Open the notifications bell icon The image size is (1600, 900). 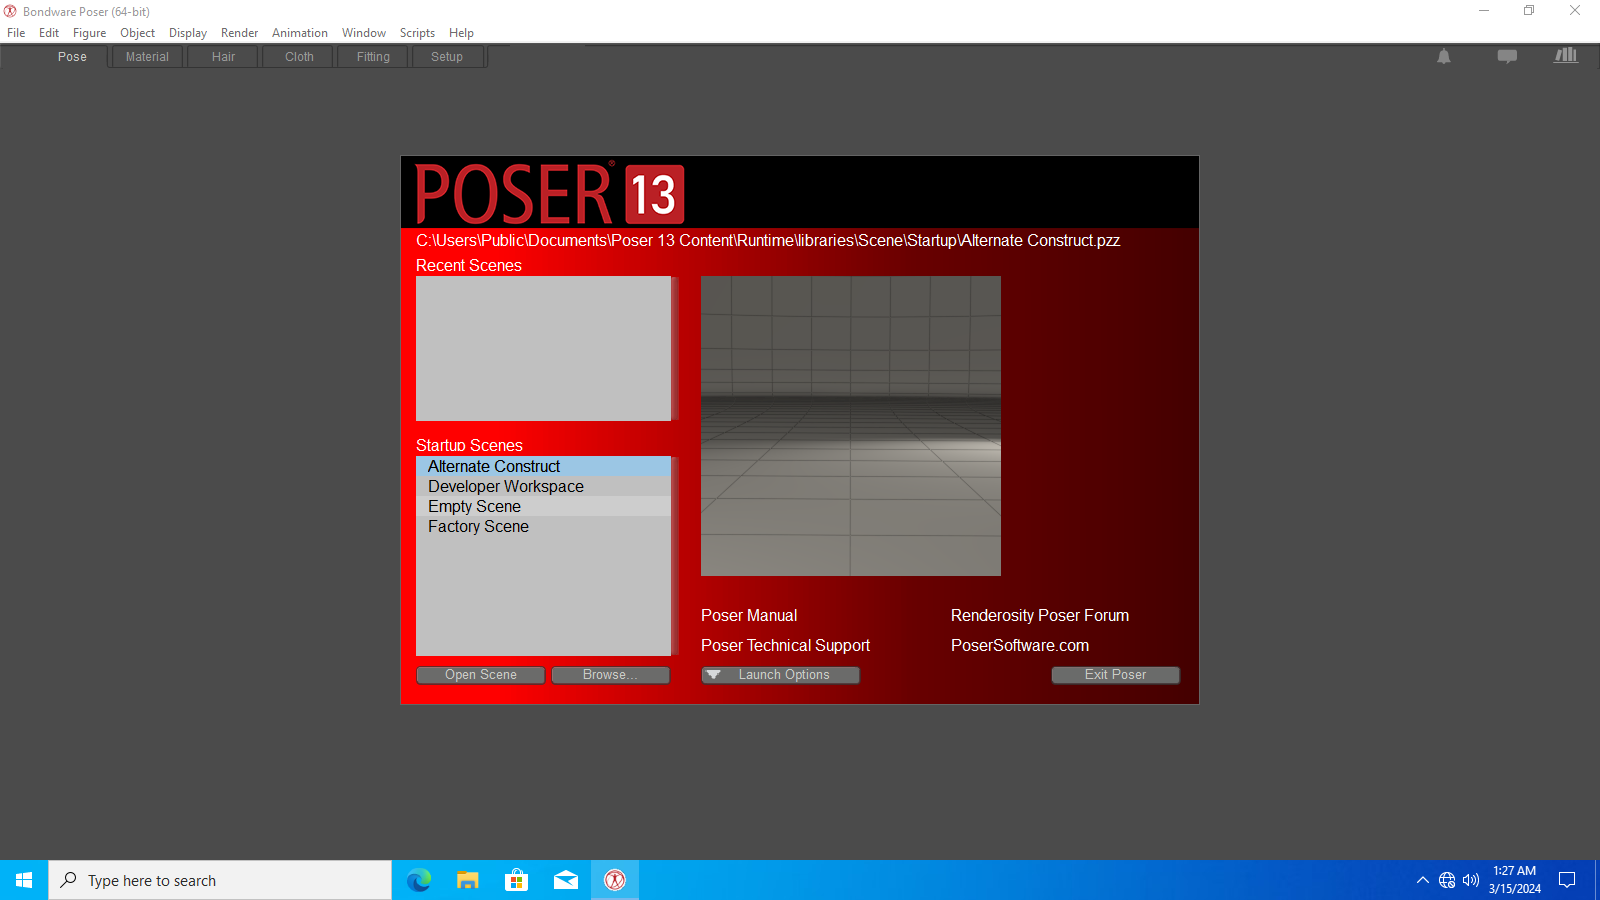tap(1444, 57)
